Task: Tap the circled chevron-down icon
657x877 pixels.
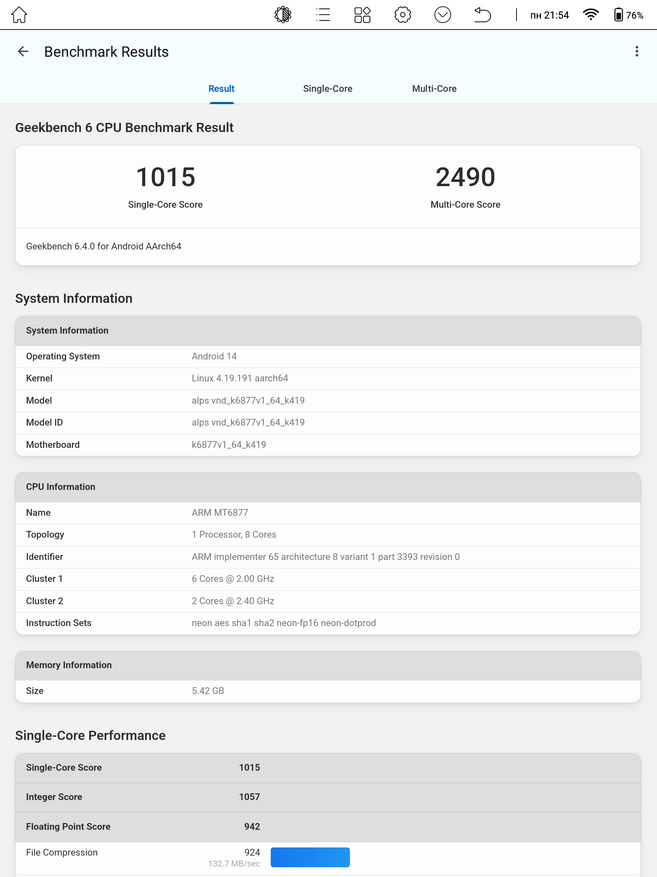Action: [442, 15]
